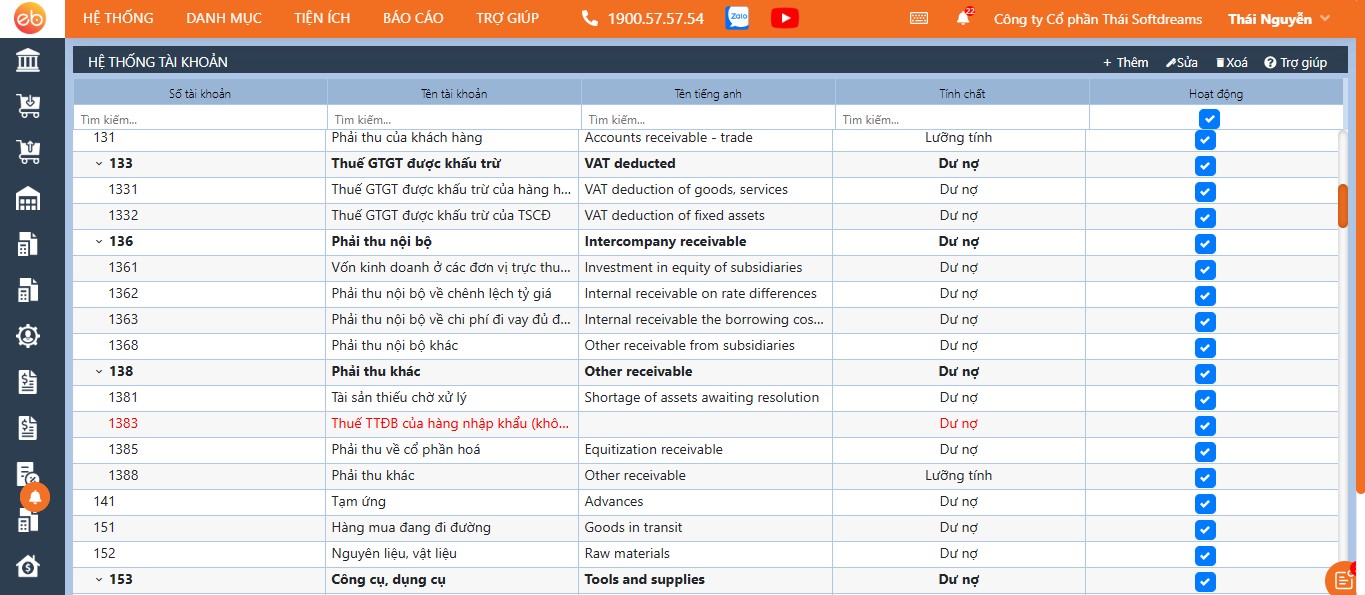Image resolution: width=1365 pixels, height=595 pixels.
Task: Click the Thêm button to add account
Action: (x=1125, y=62)
